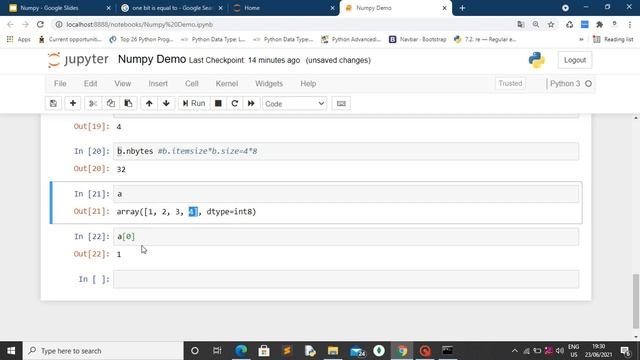
Task: Restart the kernel icon
Action: point(235,104)
